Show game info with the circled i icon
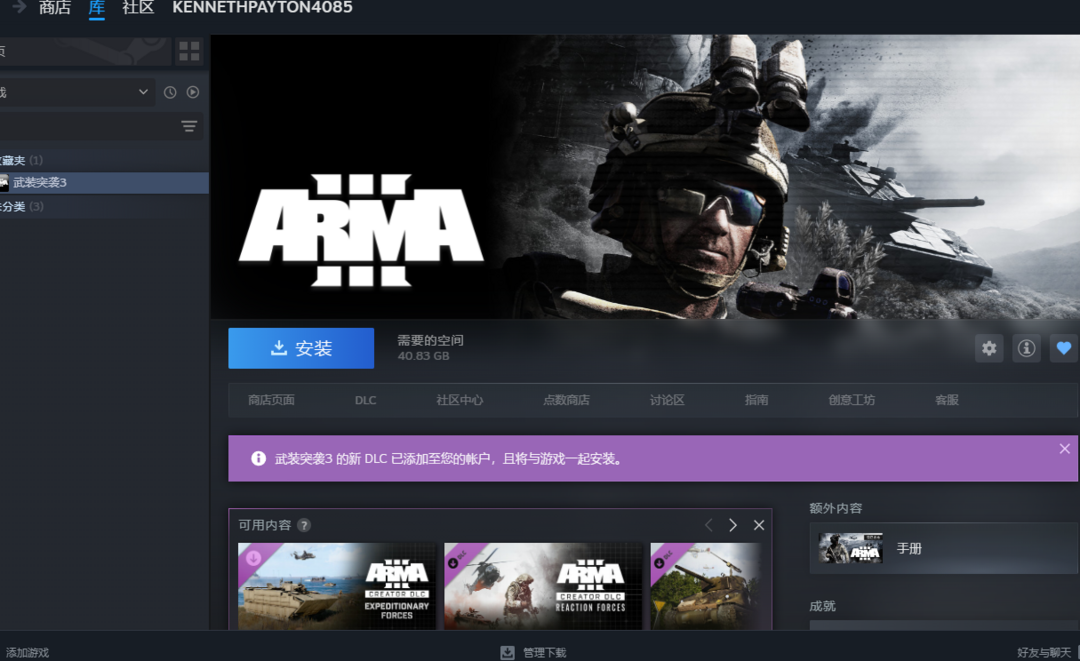Viewport: 1080px width, 661px height. 1026,348
